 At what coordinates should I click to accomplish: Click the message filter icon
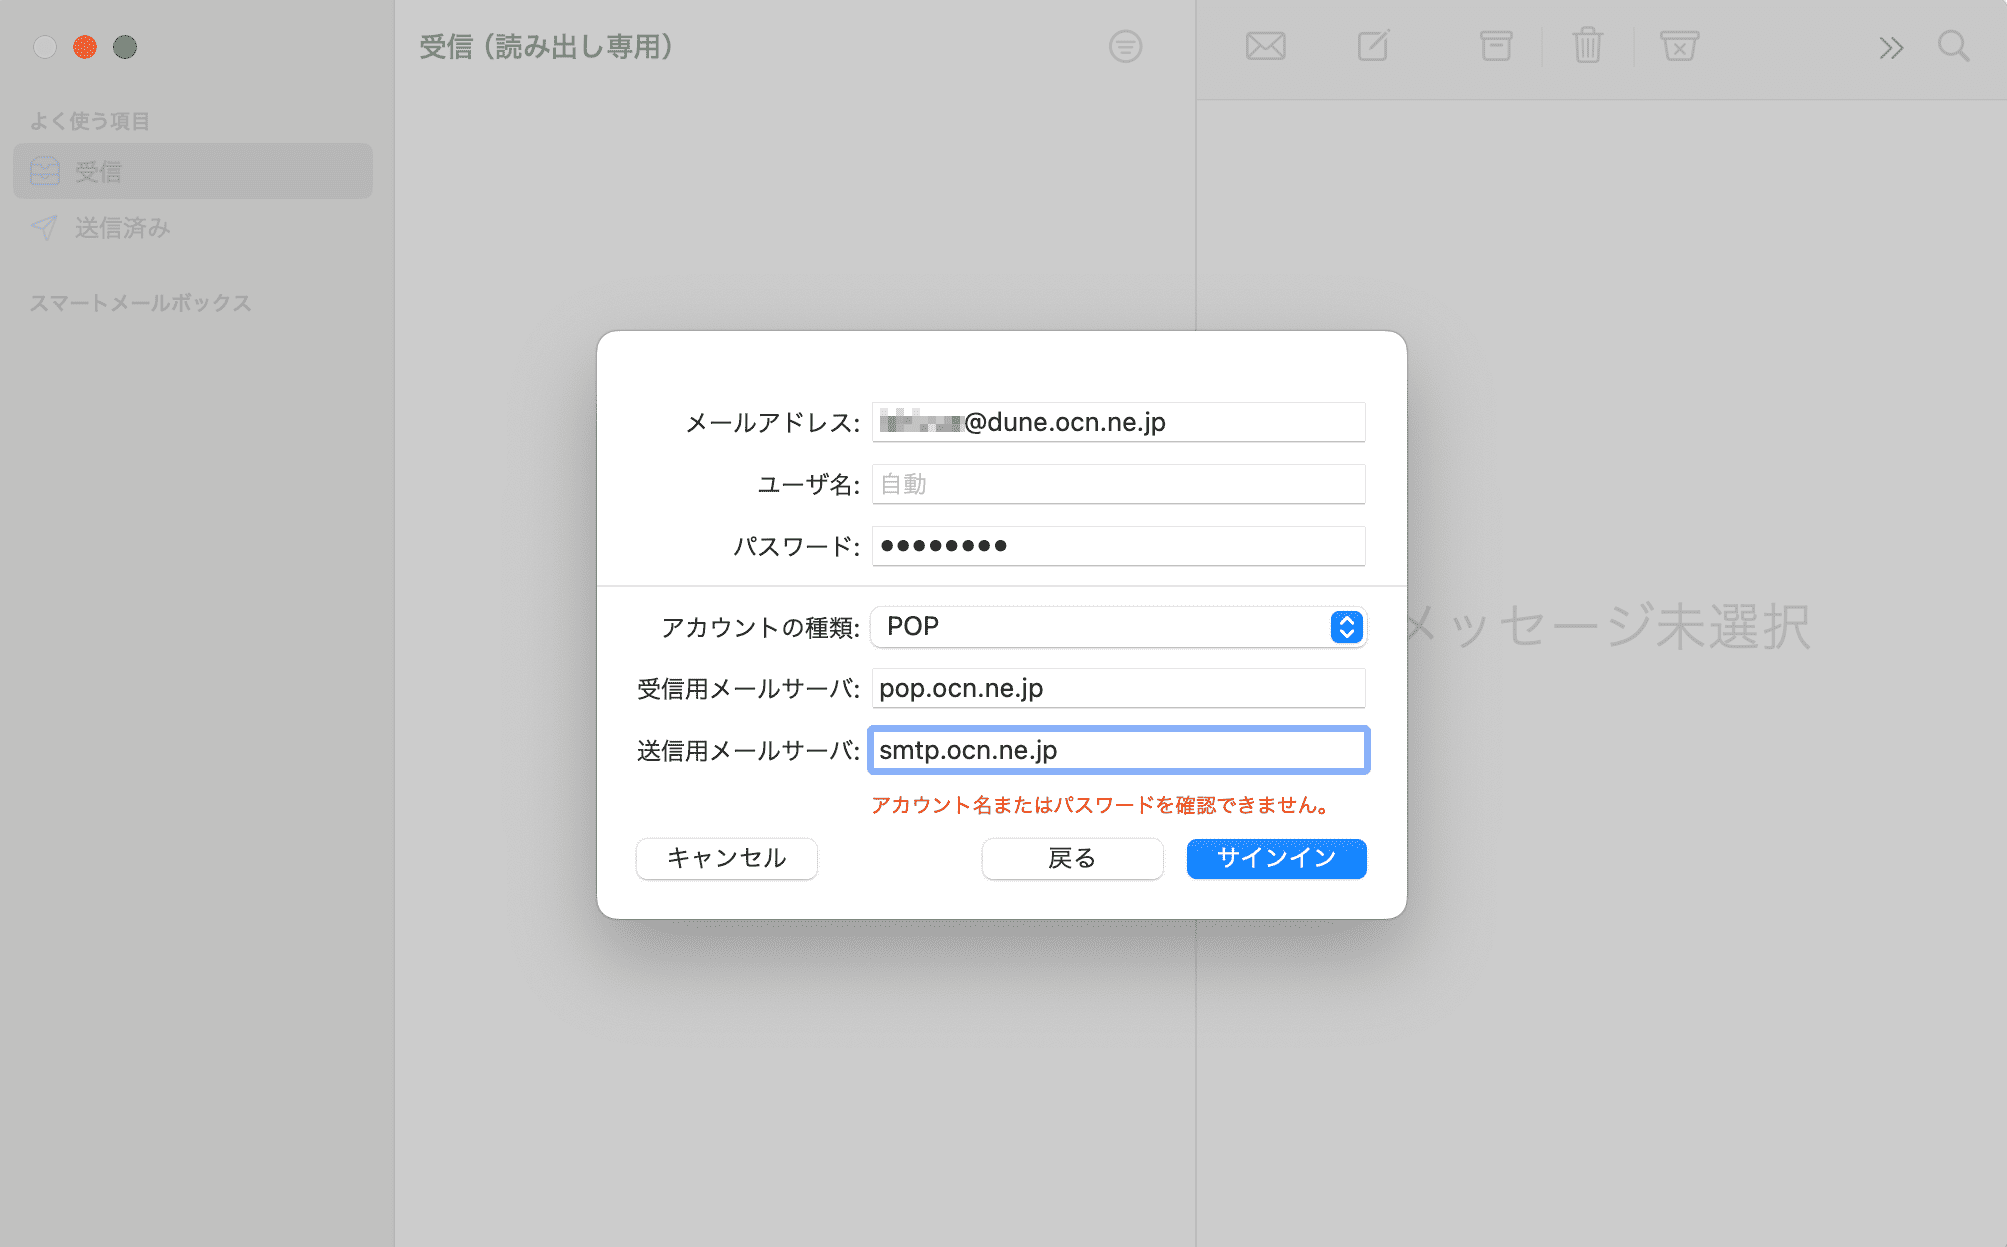(x=1125, y=46)
